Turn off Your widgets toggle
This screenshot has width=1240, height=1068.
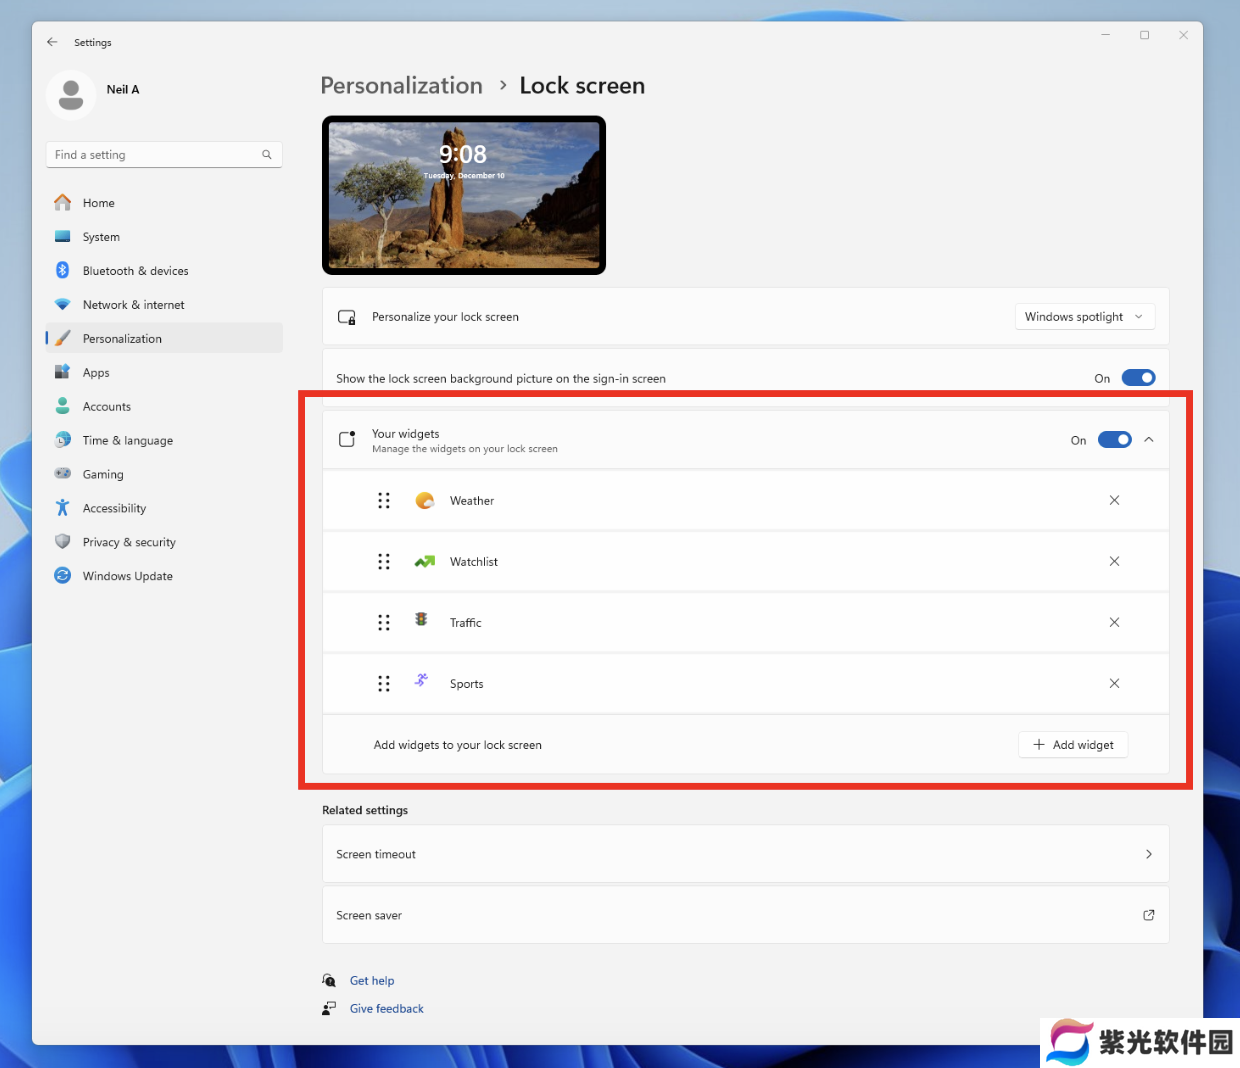tap(1114, 440)
